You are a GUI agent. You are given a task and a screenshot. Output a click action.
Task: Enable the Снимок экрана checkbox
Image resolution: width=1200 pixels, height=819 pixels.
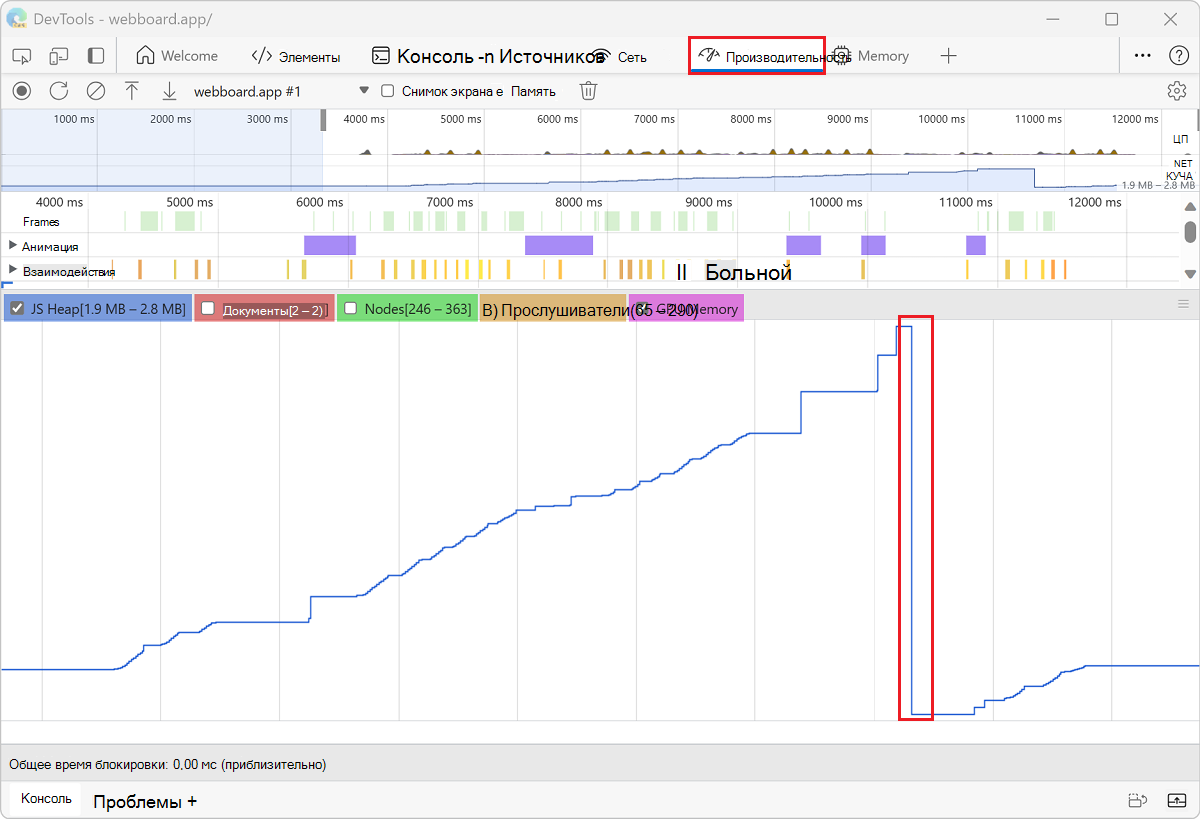(388, 91)
